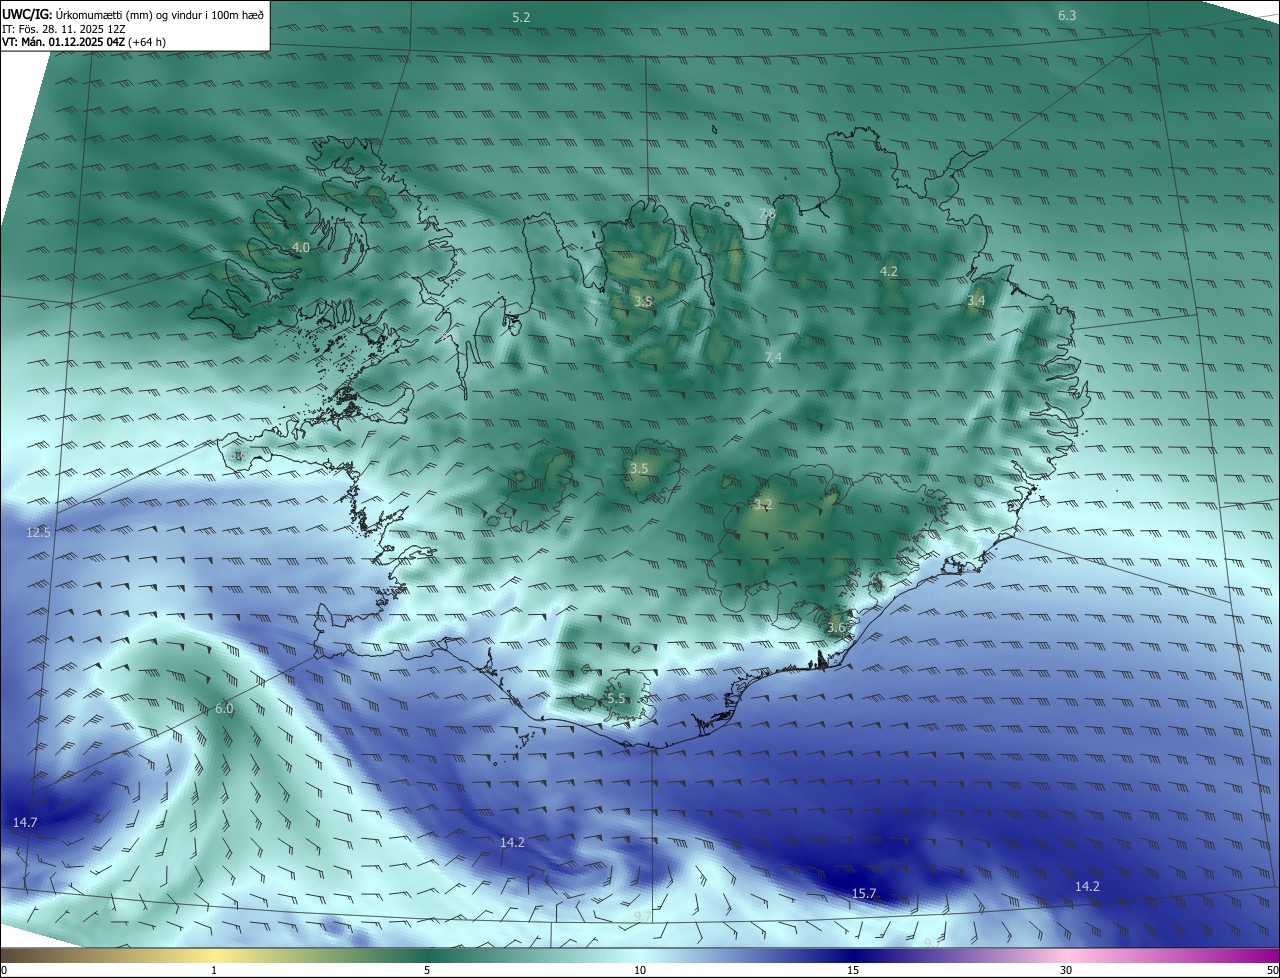This screenshot has height=978, width=1280.
Task: Click the 3.4 value label
Action: [x=976, y=300]
